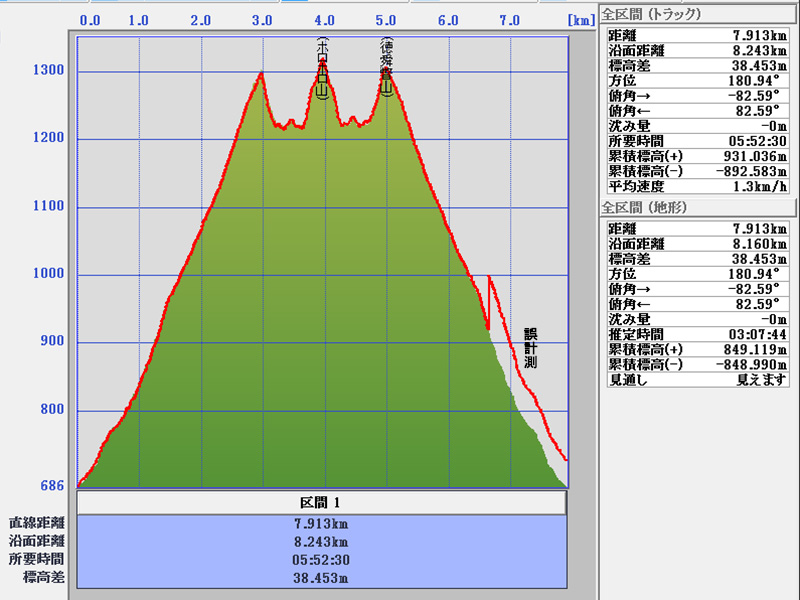Select 累積標高(+) 931.036m in track panel
This screenshot has height=600, width=800.
pyautogui.click(x=698, y=156)
